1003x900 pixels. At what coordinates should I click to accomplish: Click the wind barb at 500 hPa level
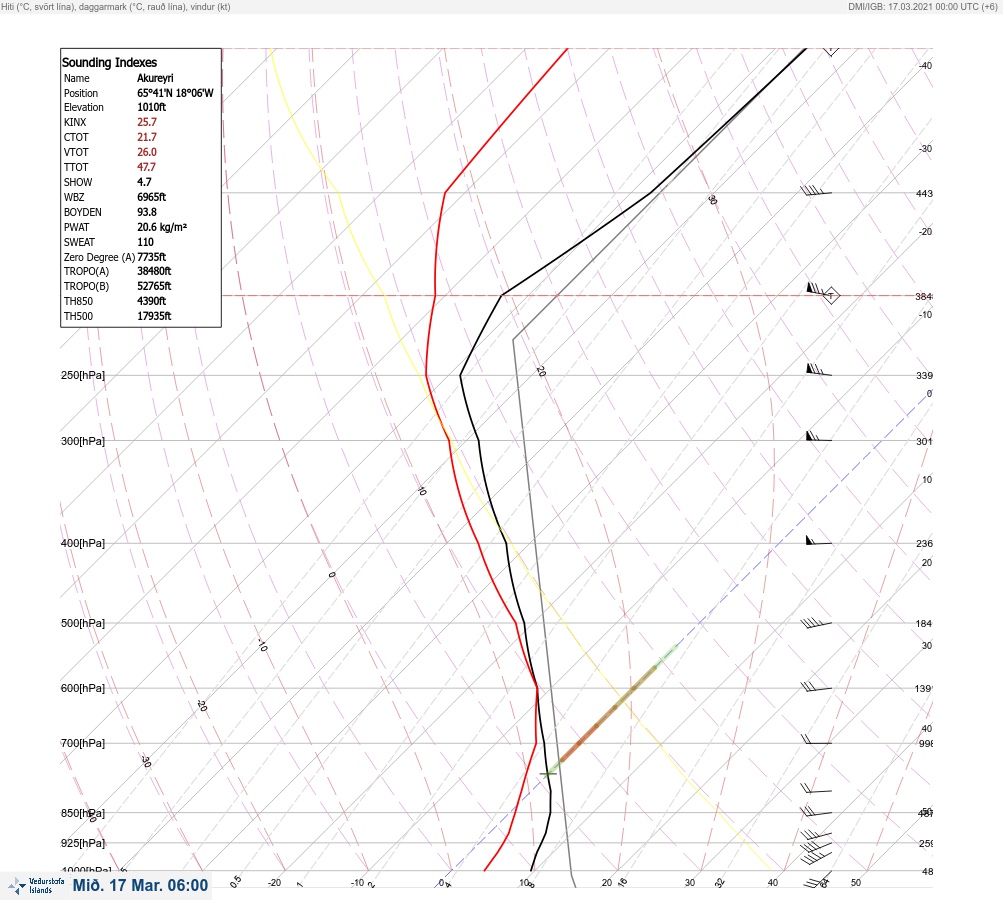click(x=816, y=622)
